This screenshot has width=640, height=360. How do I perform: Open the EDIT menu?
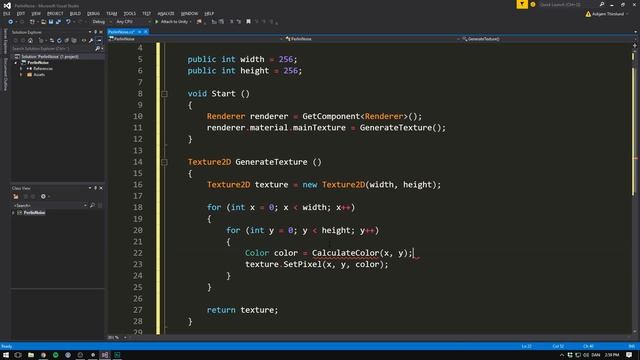coord(21,13)
